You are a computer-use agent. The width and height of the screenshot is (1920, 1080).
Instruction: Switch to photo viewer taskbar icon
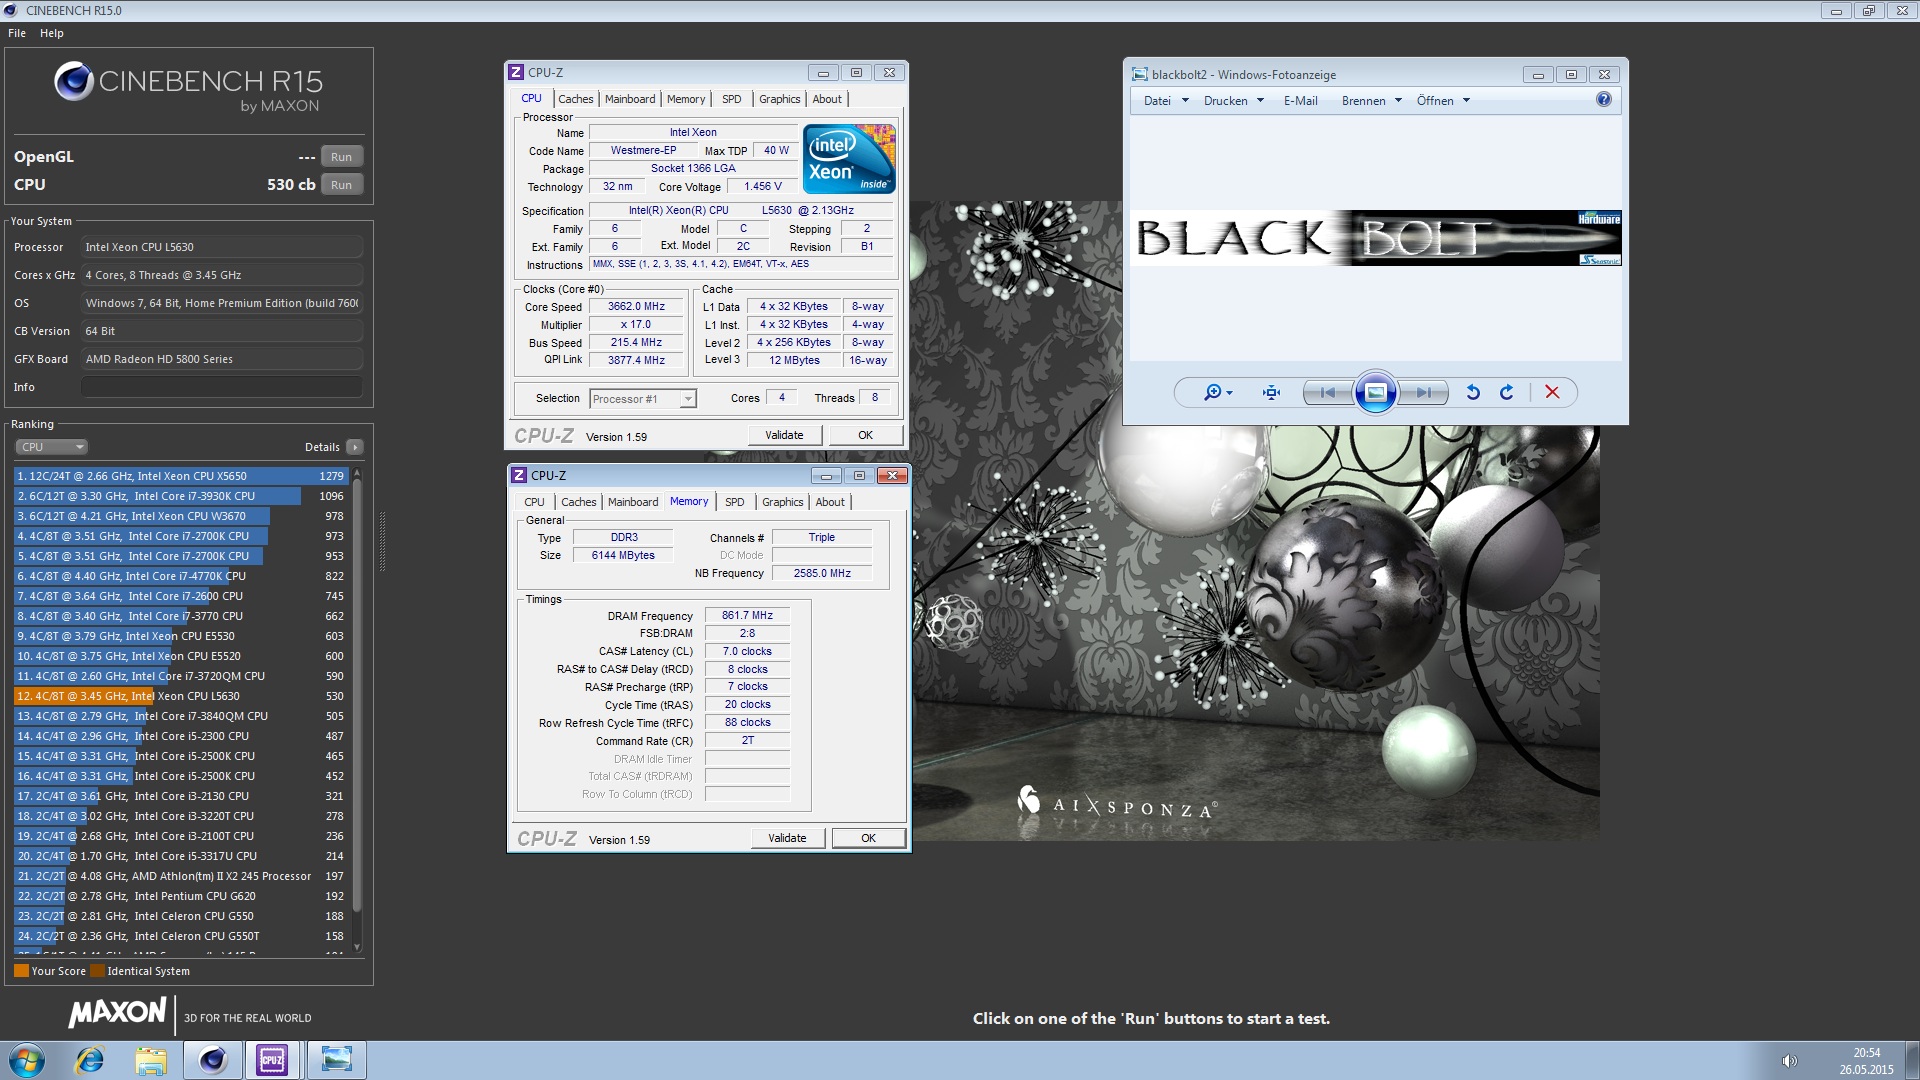(x=336, y=1060)
